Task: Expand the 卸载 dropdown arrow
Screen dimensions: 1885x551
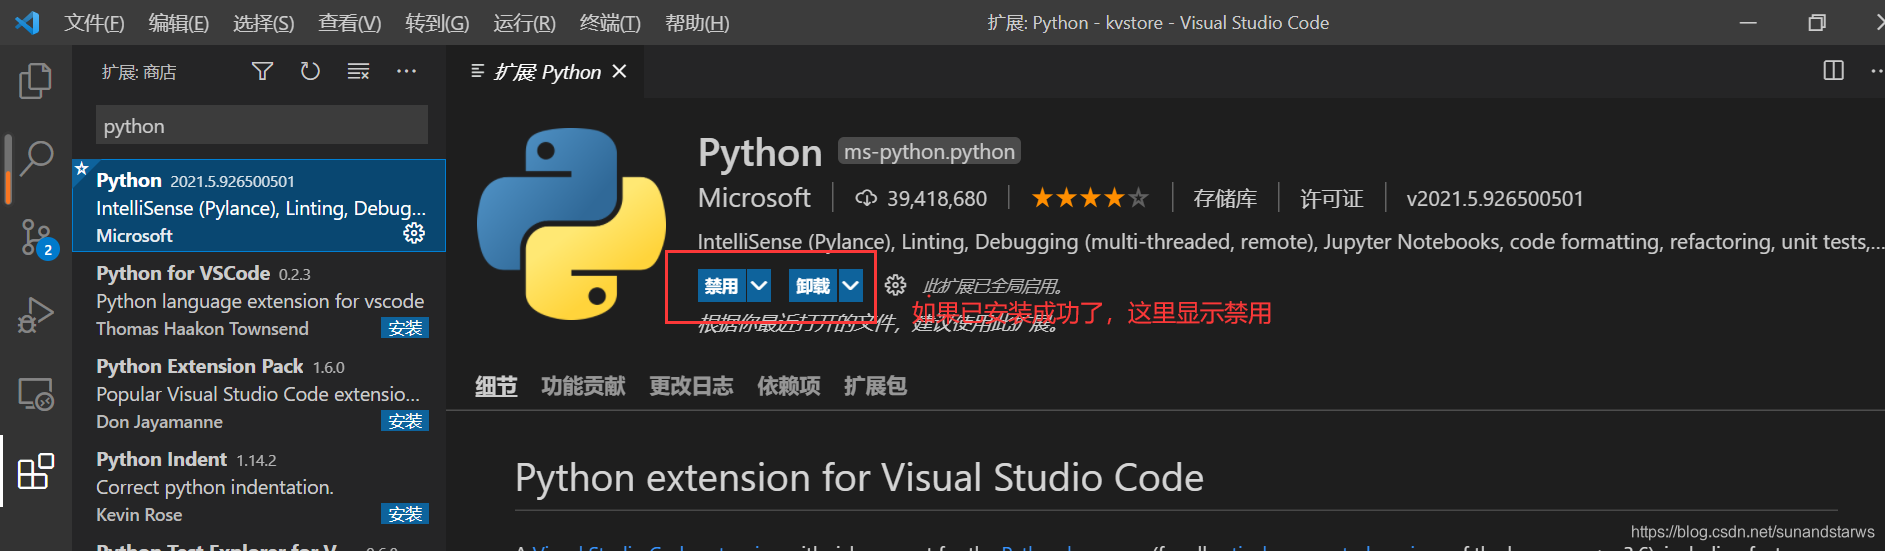Action: 851,286
